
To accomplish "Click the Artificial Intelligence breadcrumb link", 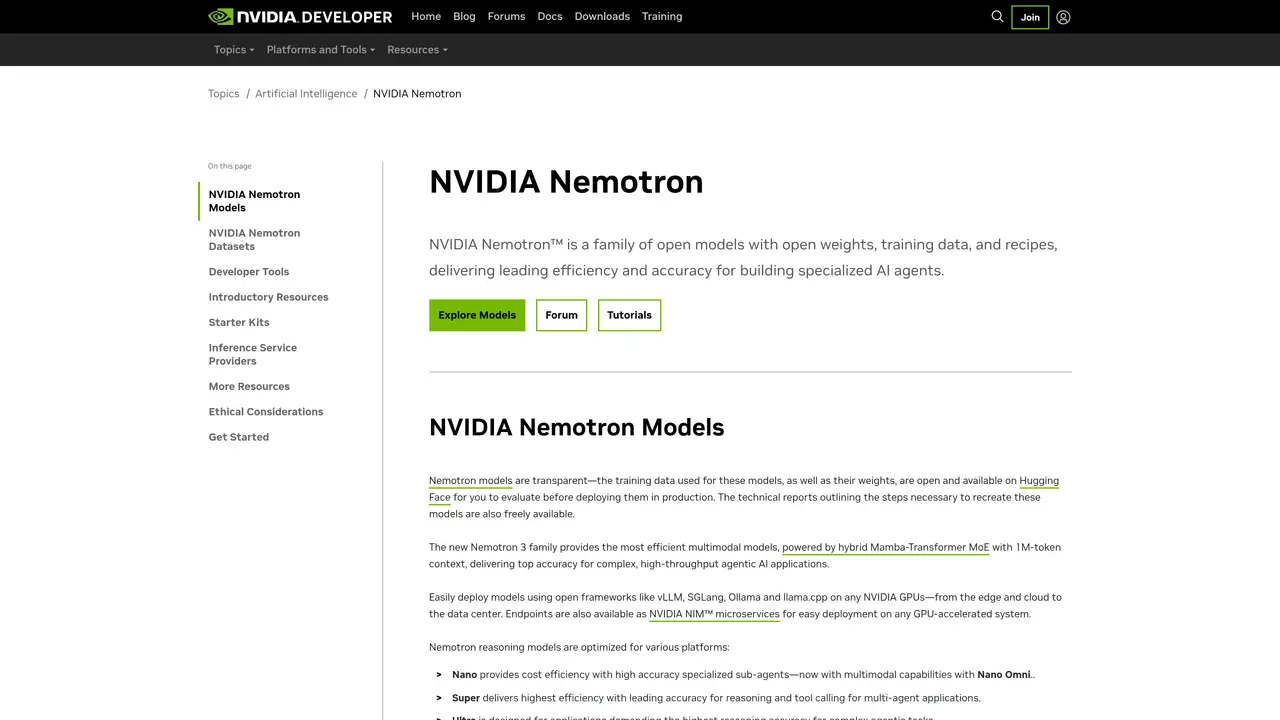I will (x=306, y=93).
